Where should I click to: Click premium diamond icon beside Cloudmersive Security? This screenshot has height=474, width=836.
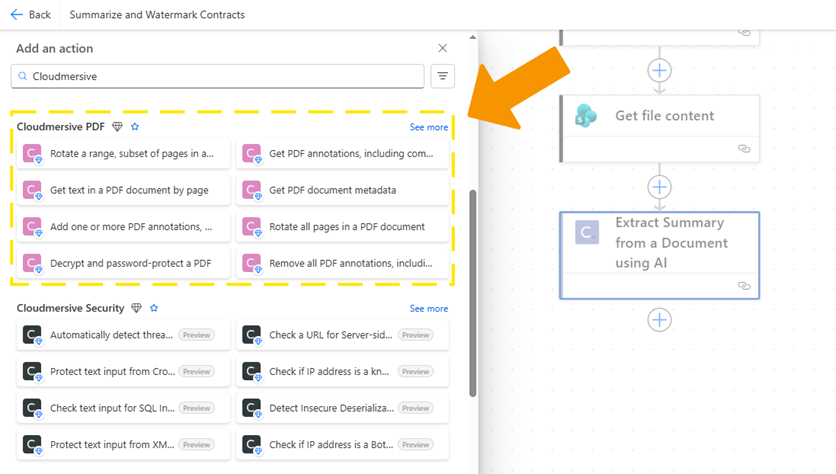[x=136, y=308]
